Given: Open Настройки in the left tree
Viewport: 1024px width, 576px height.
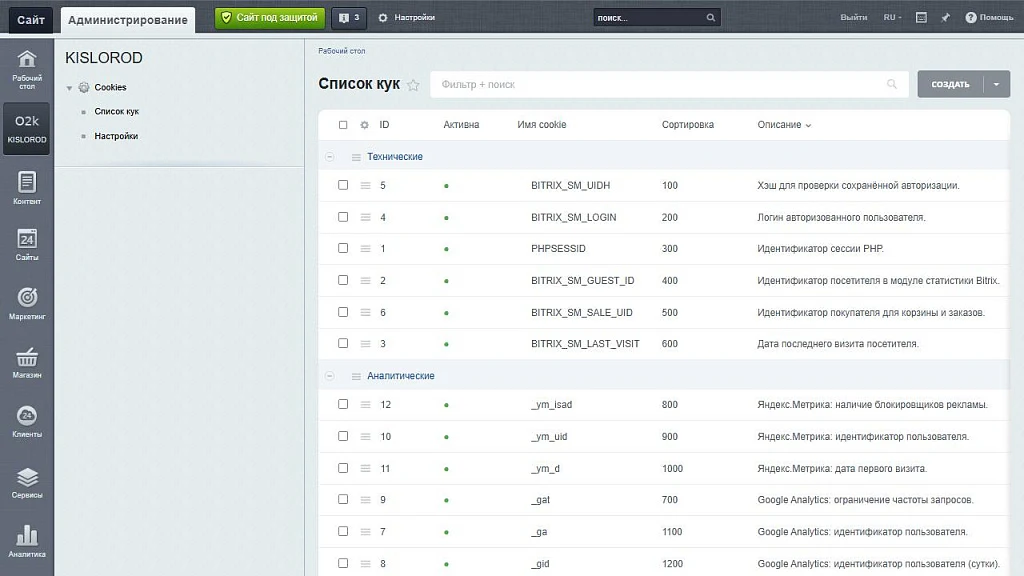Looking at the screenshot, I should click(x=116, y=136).
